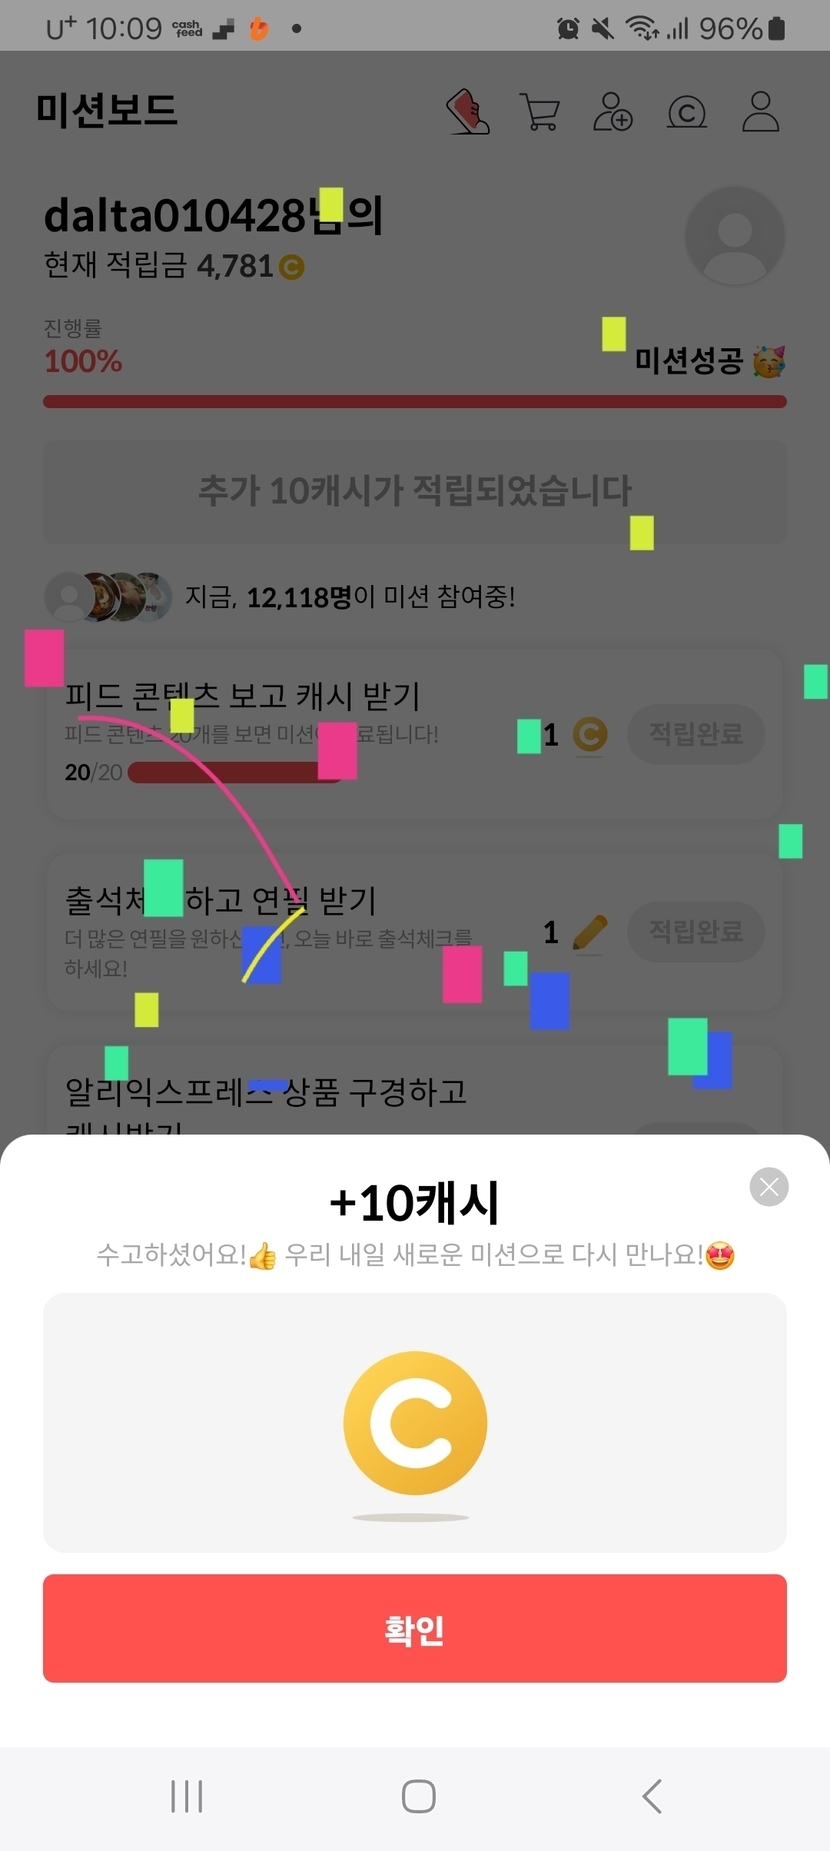Tap the Android back navigation button
830x1851 pixels.
[x=652, y=1796]
